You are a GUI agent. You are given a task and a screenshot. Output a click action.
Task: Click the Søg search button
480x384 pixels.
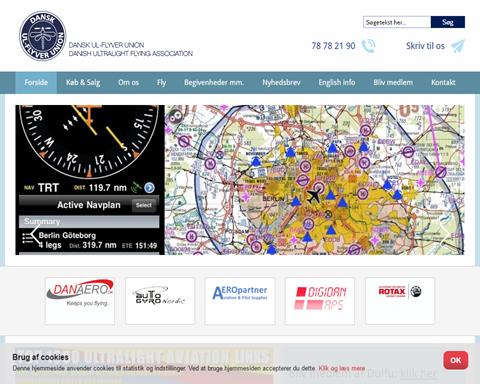(x=448, y=22)
